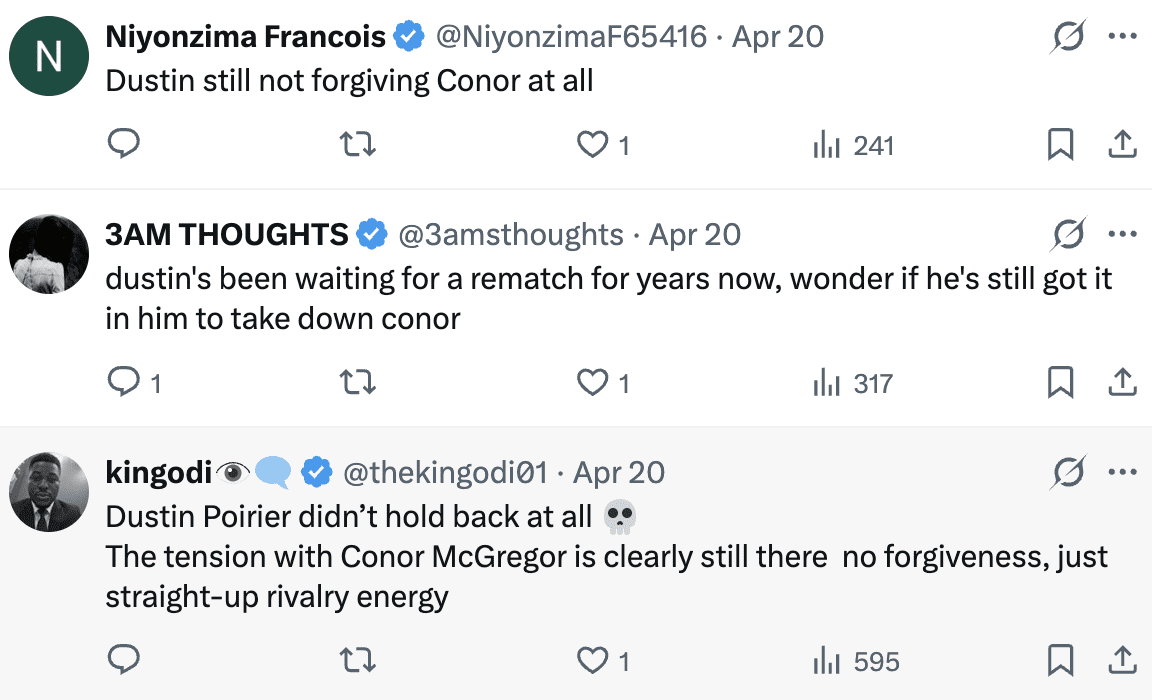
Task: Open more options for Niyonzima Francois's tweet
Action: click(x=1123, y=37)
